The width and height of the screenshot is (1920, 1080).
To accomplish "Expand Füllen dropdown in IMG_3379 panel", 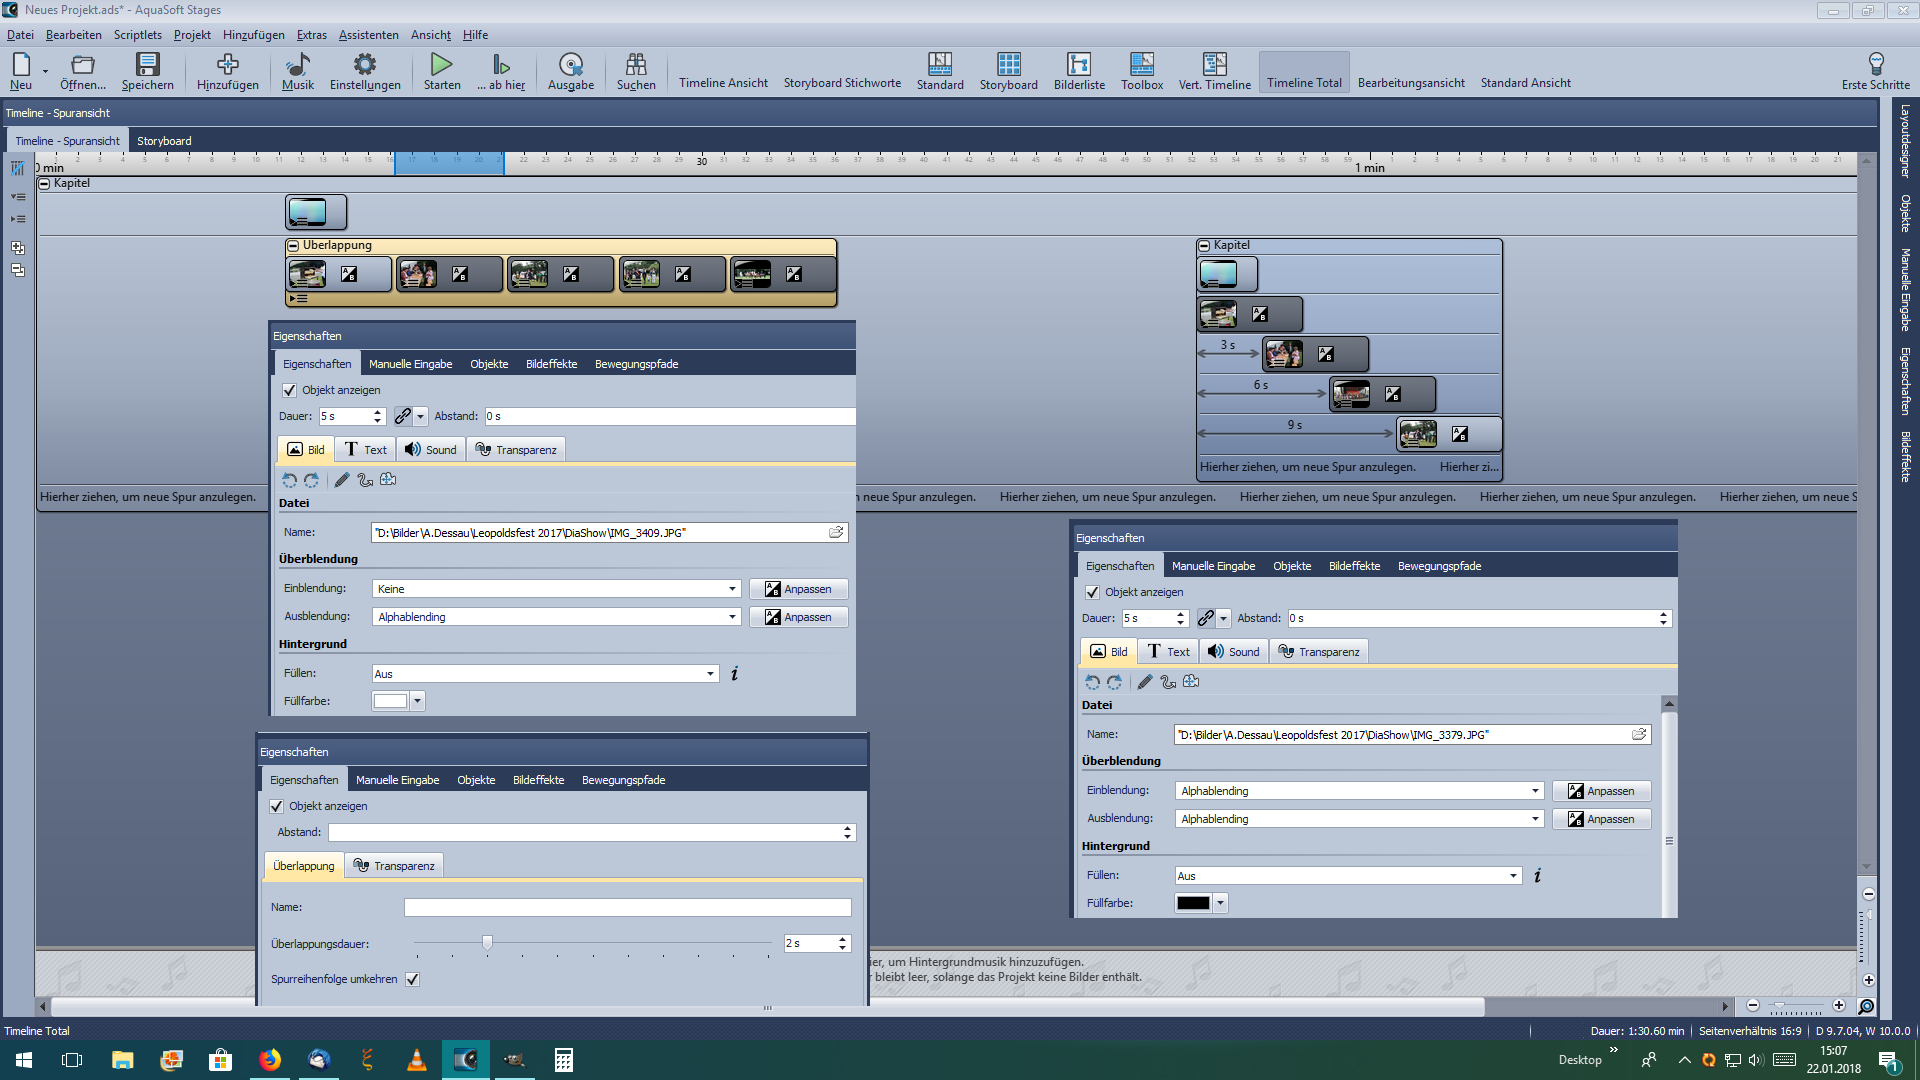I will [1348, 876].
